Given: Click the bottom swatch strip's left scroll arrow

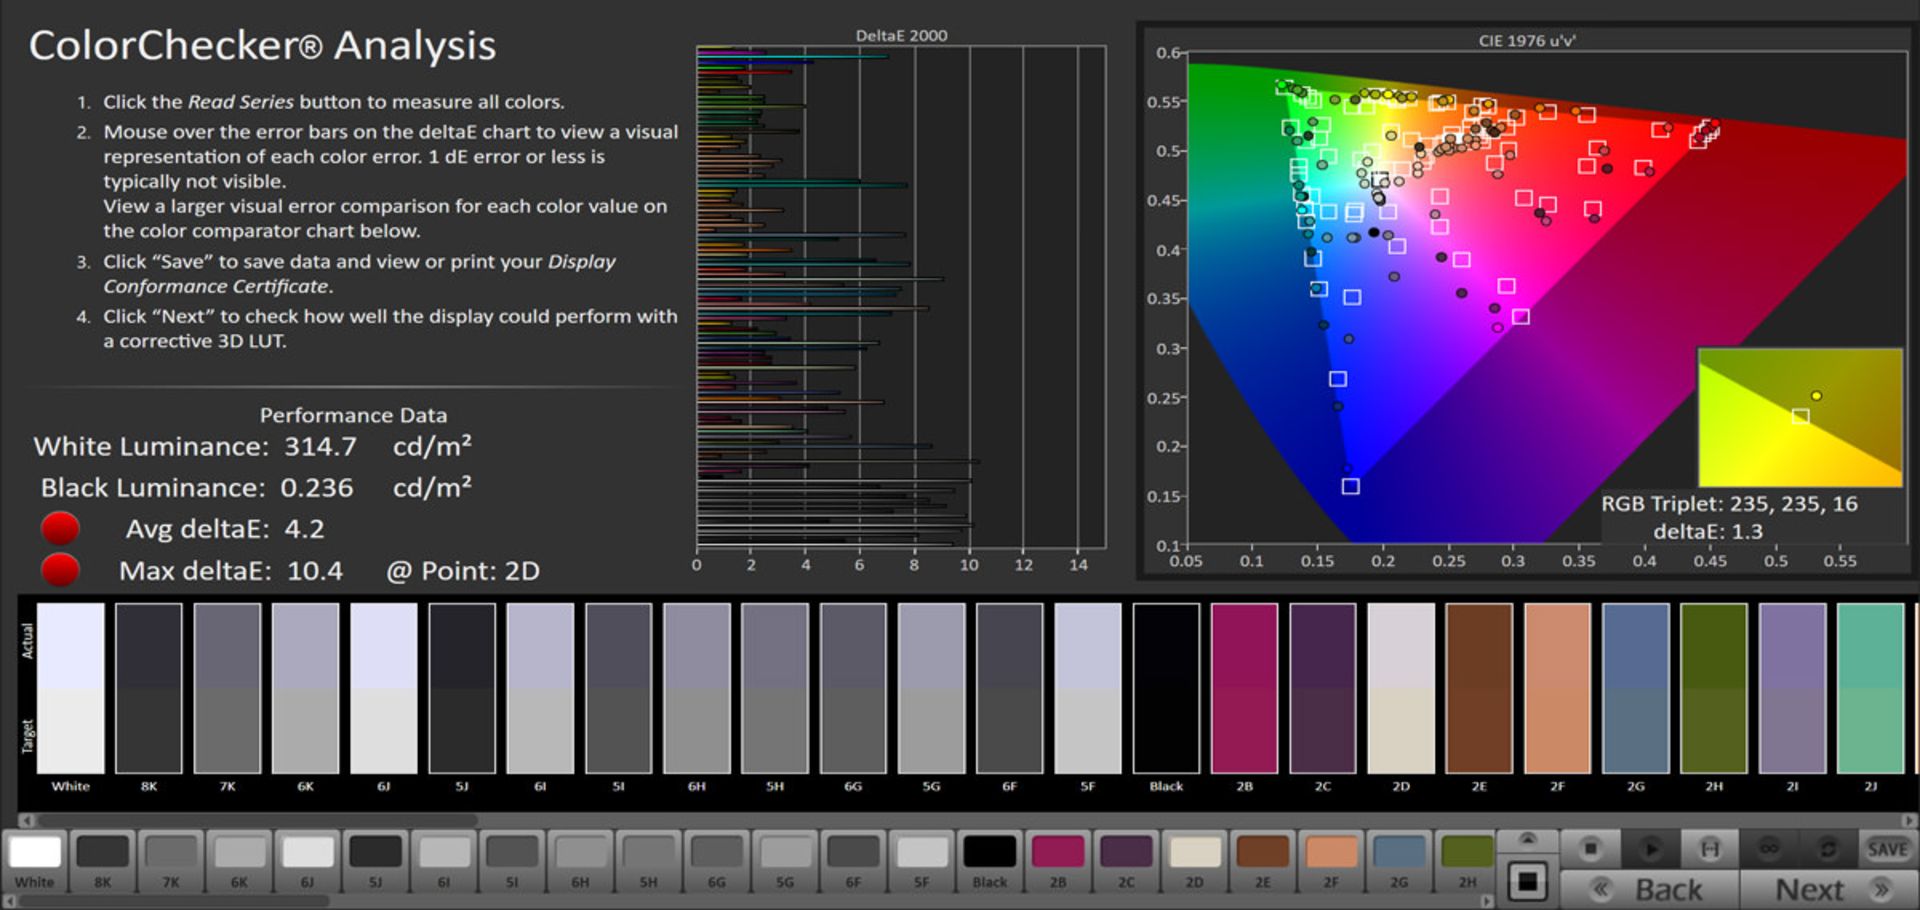Looking at the screenshot, I should click(9, 901).
